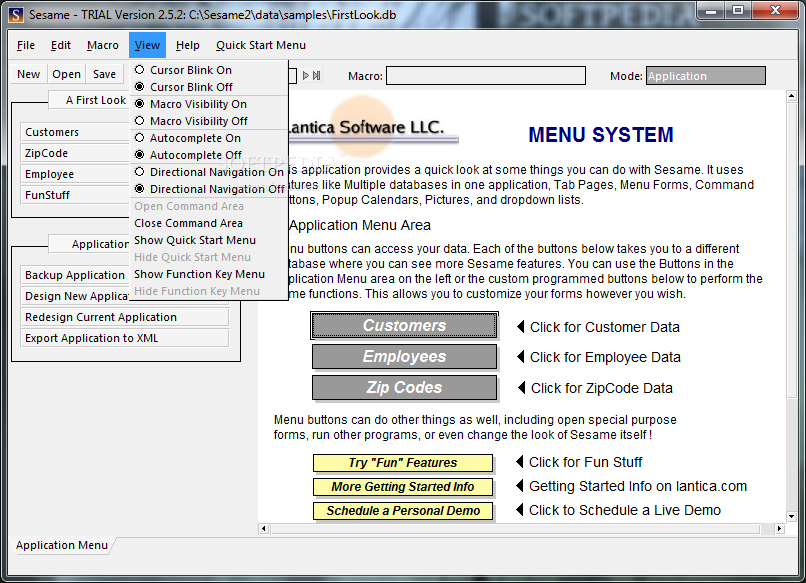The height and width of the screenshot is (583, 806).
Task: Open ZipCode in A First Look panel
Action: [75, 153]
